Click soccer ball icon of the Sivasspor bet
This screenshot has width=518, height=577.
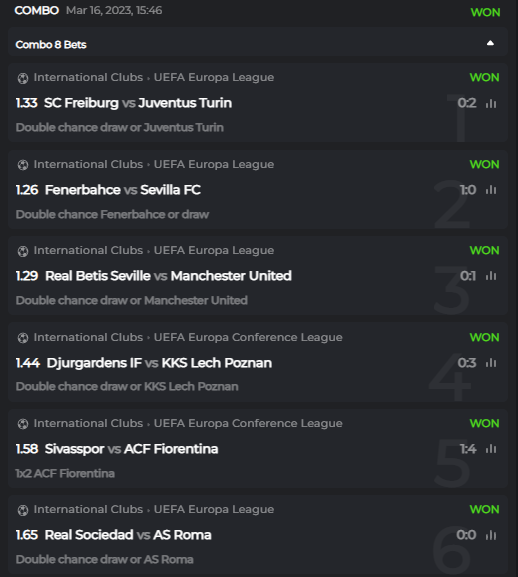point(23,424)
